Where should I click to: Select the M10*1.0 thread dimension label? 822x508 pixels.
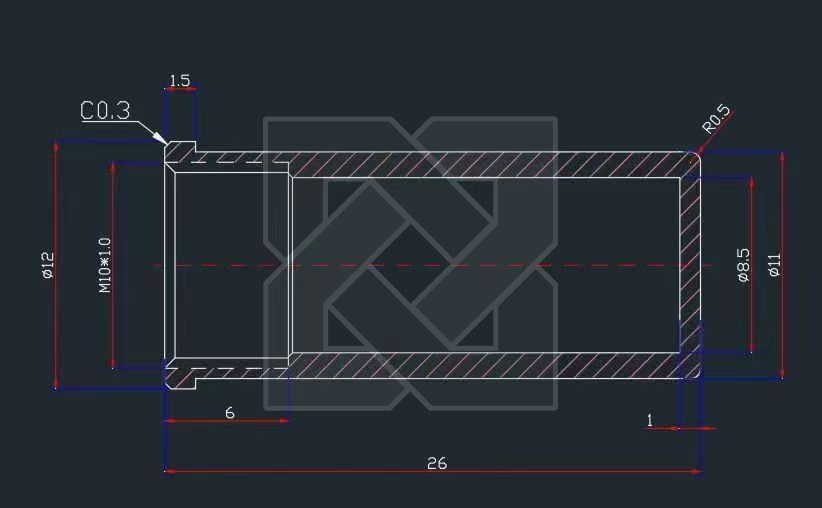[104, 265]
